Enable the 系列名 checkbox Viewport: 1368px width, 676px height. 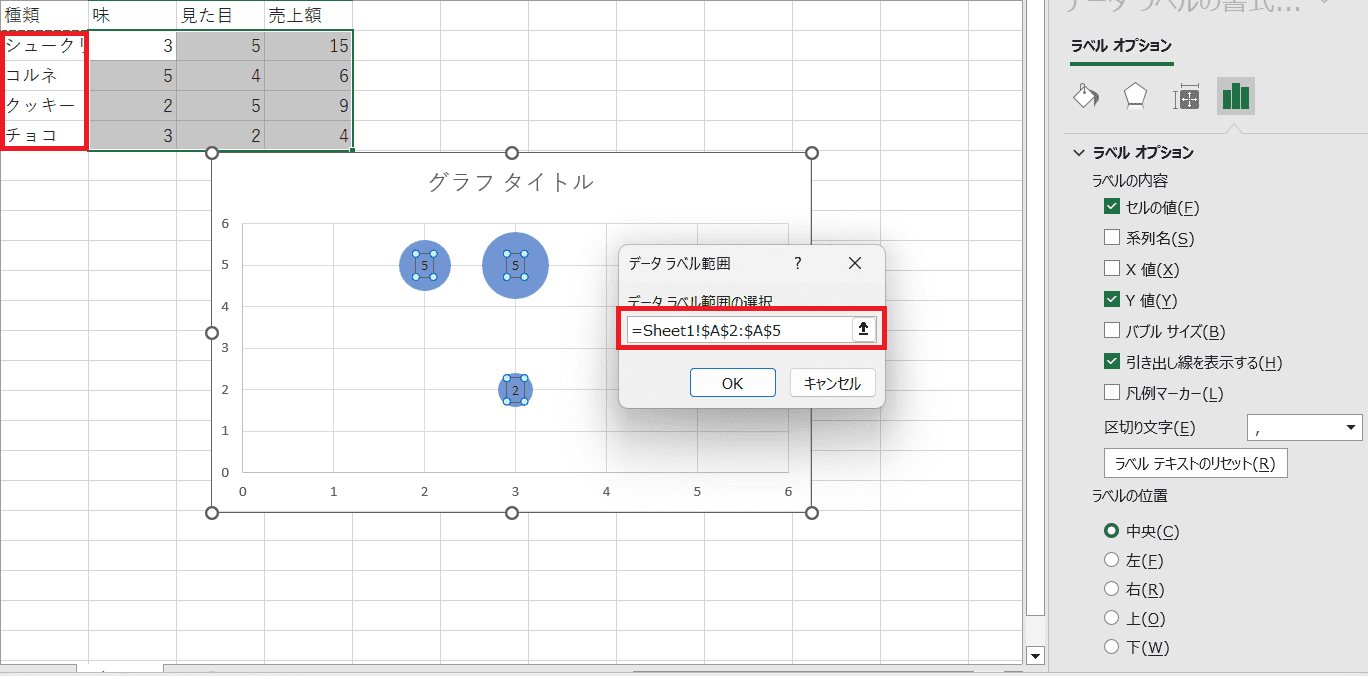(1111, 238)
